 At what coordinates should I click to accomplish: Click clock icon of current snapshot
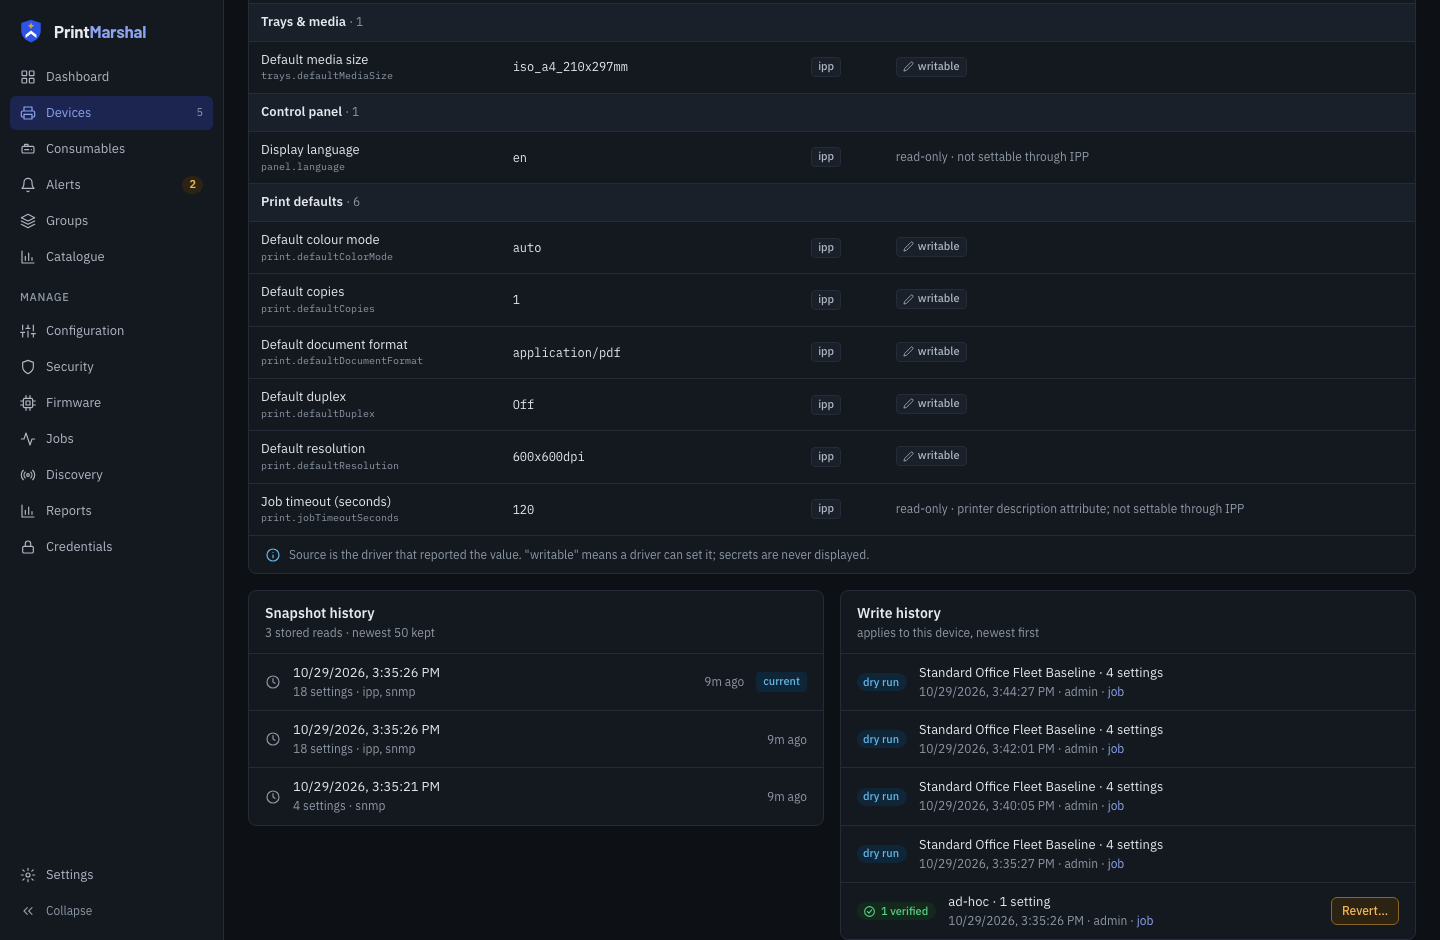pos(273,682)
